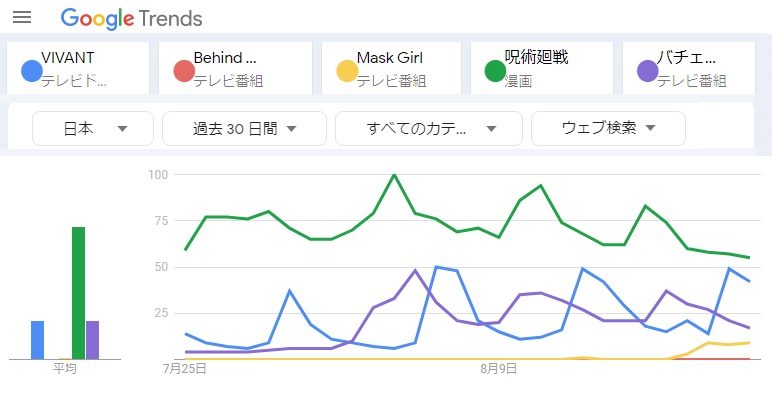The height and width of the screenshot is (393, 772).
Task: Click the blue average bar
Action: (x=37, y=340)
